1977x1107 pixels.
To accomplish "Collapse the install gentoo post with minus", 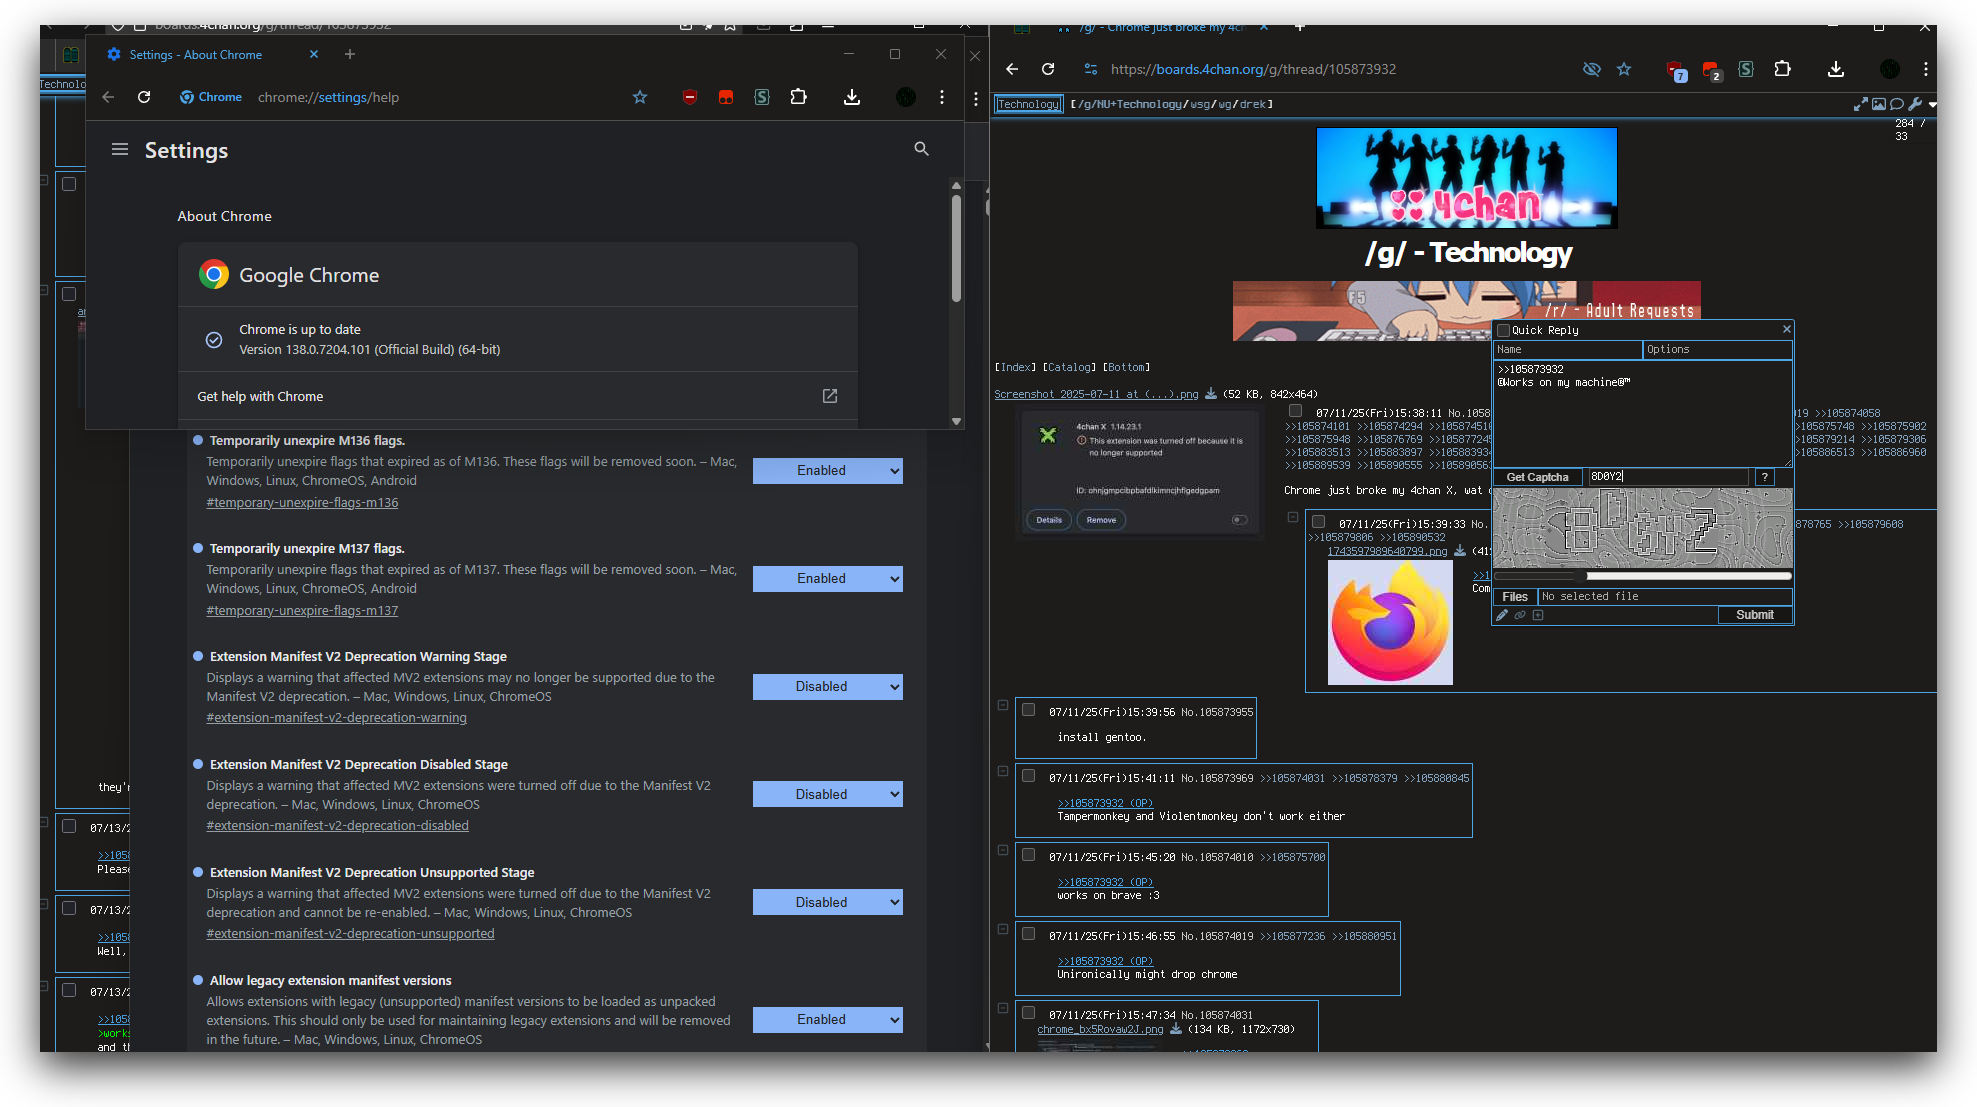I will pos(1003,706).
